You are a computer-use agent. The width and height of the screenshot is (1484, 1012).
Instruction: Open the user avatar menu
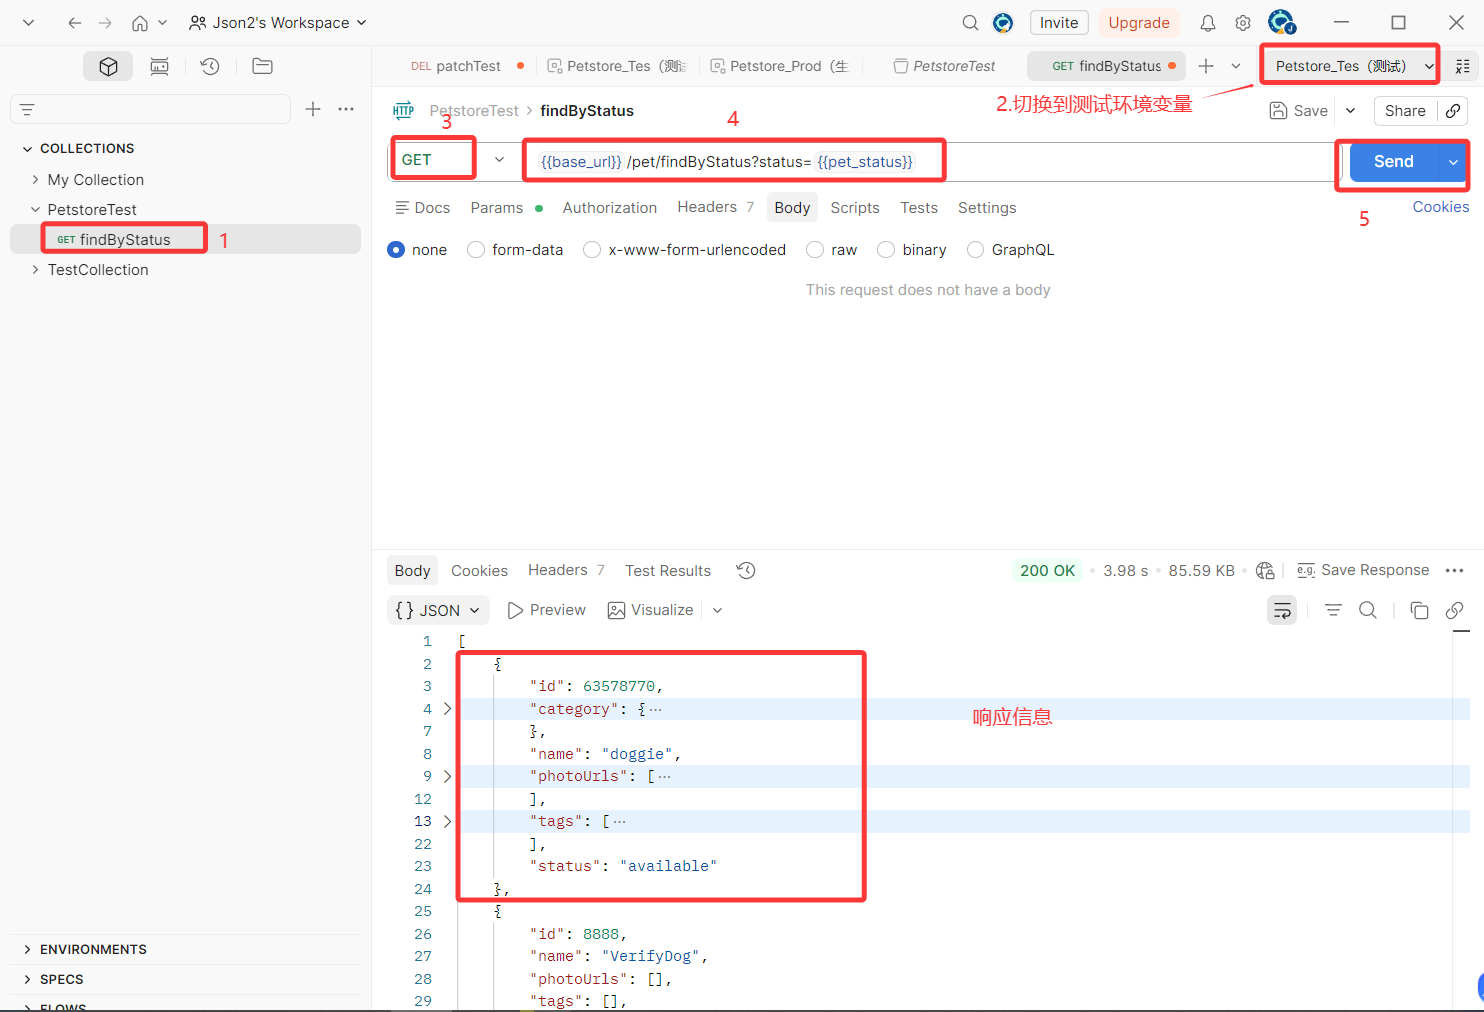tap(1282, 22)
